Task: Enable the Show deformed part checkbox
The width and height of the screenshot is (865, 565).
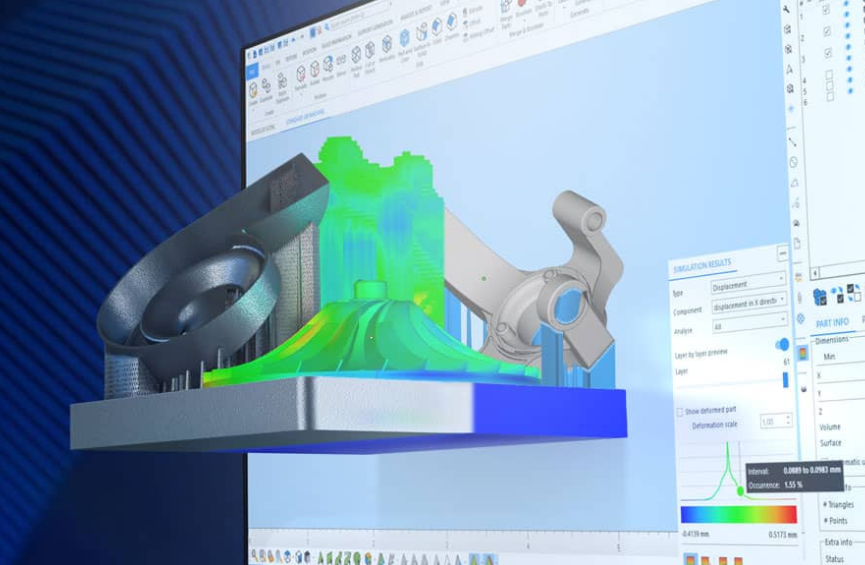Action: pos(681,411)
